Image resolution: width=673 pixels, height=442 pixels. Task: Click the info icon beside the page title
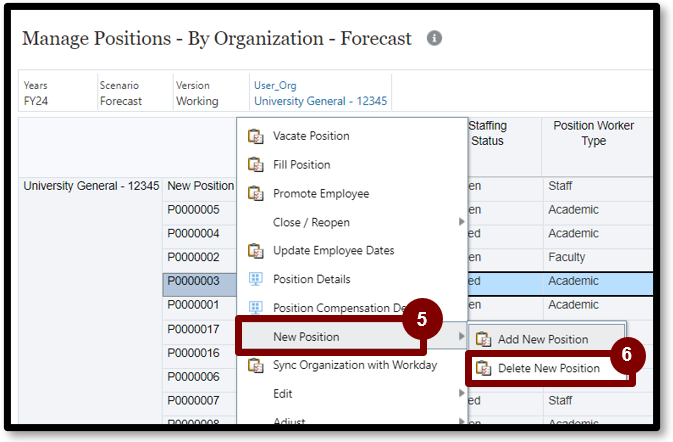[x=434, y=38]
